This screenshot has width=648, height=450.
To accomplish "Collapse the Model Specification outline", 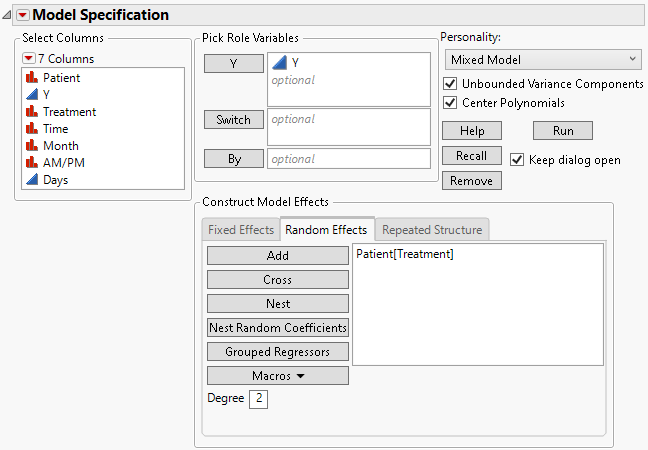I will [x=8, y=15].
